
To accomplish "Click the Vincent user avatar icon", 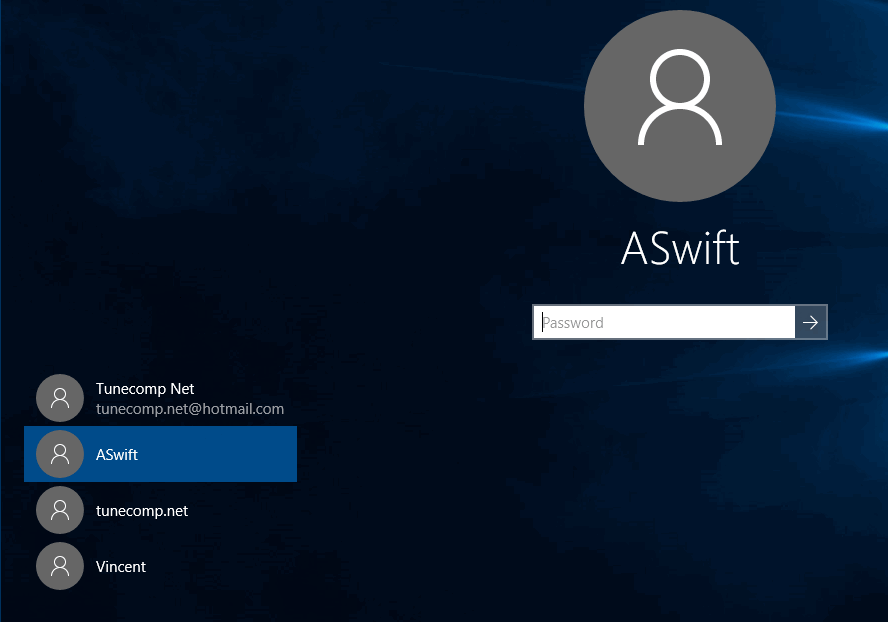I will [60, 566].
